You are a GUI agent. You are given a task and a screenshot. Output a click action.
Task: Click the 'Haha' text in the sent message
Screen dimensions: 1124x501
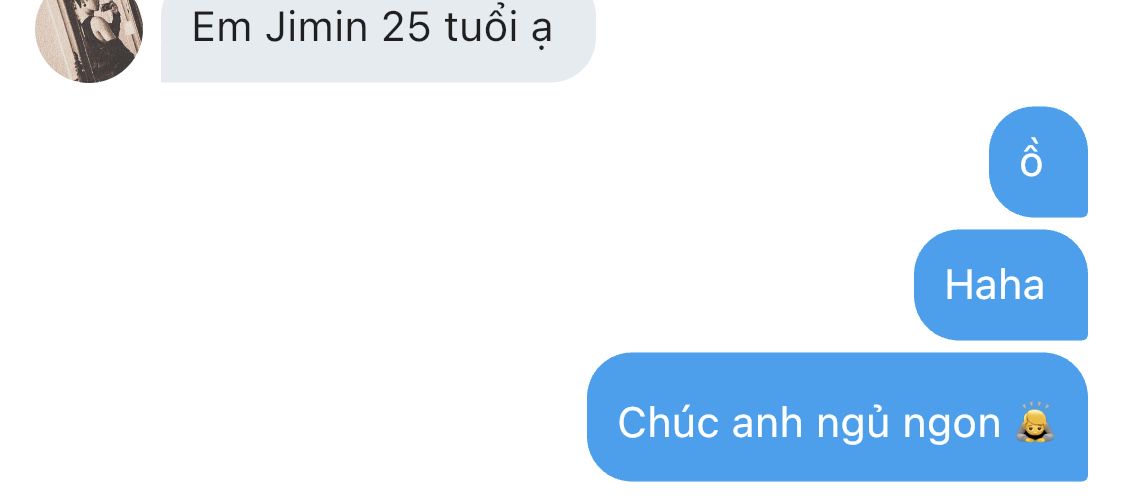tap(994, 285)
